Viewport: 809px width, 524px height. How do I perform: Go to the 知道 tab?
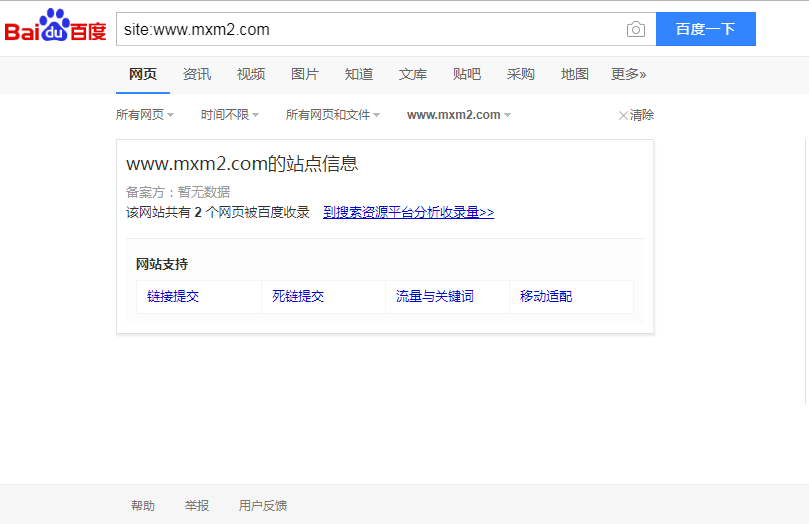359,74
